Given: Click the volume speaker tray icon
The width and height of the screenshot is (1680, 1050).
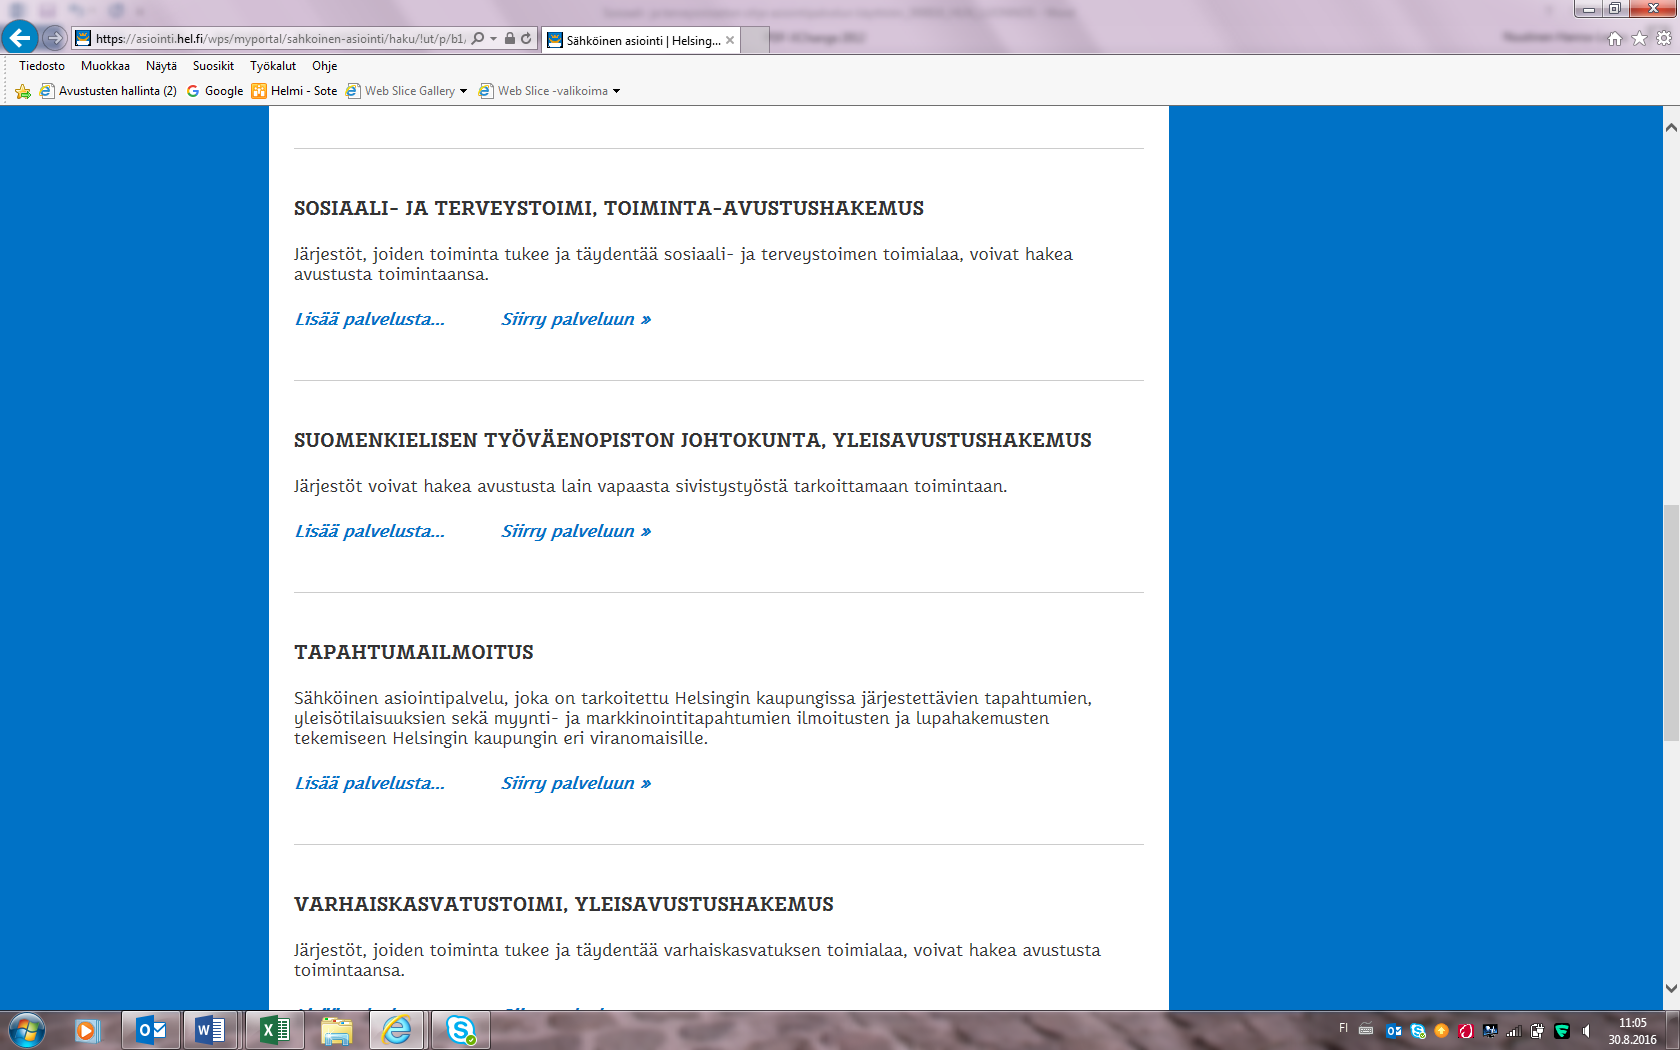Looking at the screenshot, I should pos(1586,1031).
